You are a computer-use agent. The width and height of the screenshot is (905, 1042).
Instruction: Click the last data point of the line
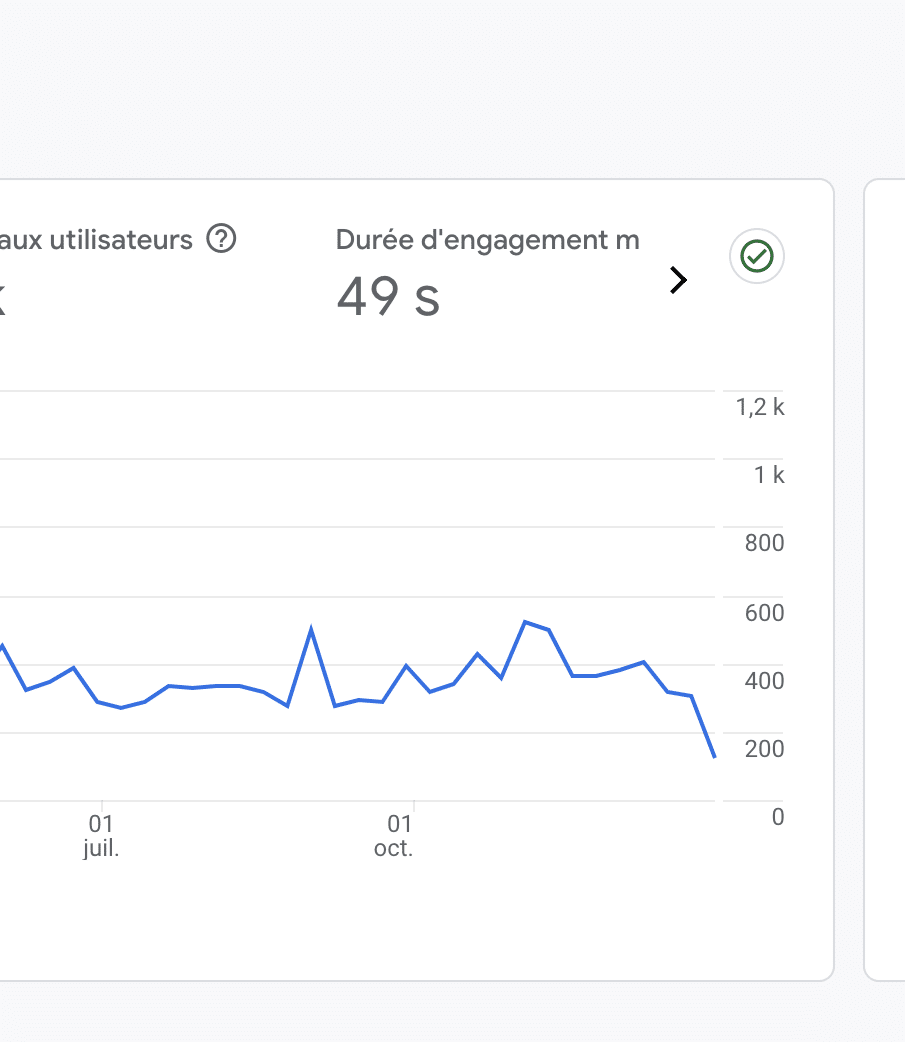click(x=714, y=756)
